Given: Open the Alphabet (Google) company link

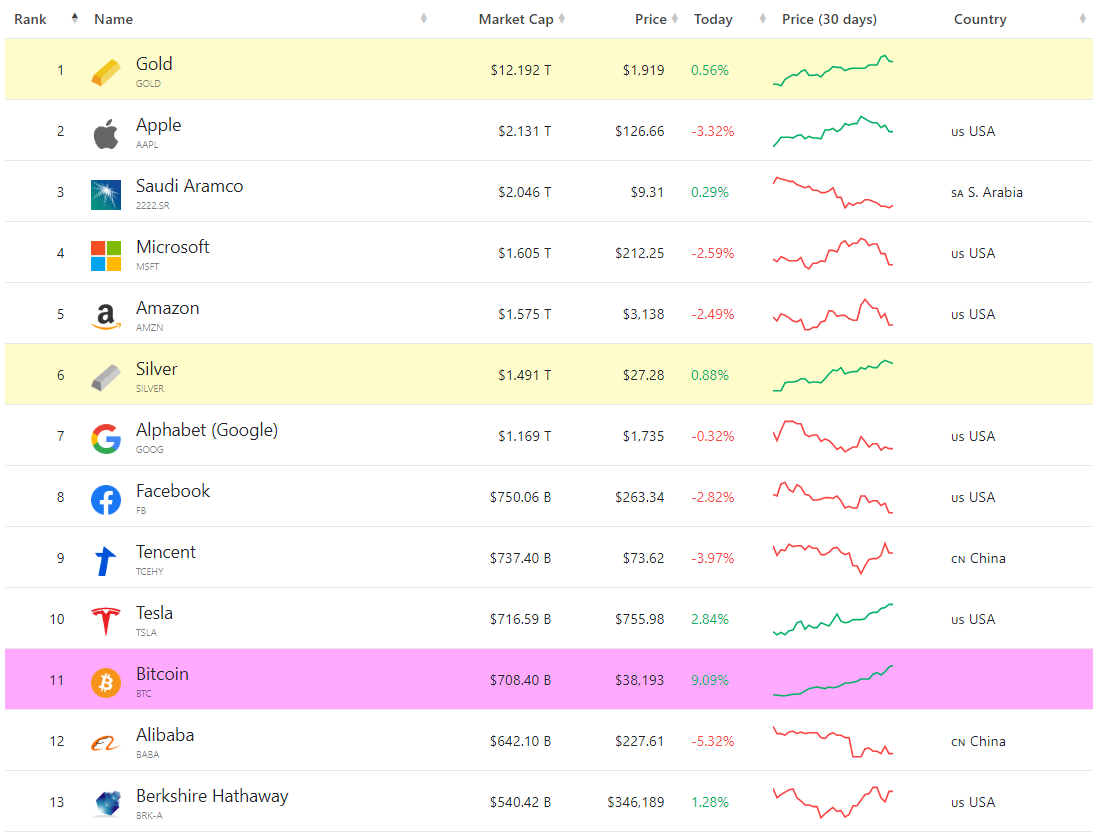Looking at the screenshot, I should pos(207,430).
